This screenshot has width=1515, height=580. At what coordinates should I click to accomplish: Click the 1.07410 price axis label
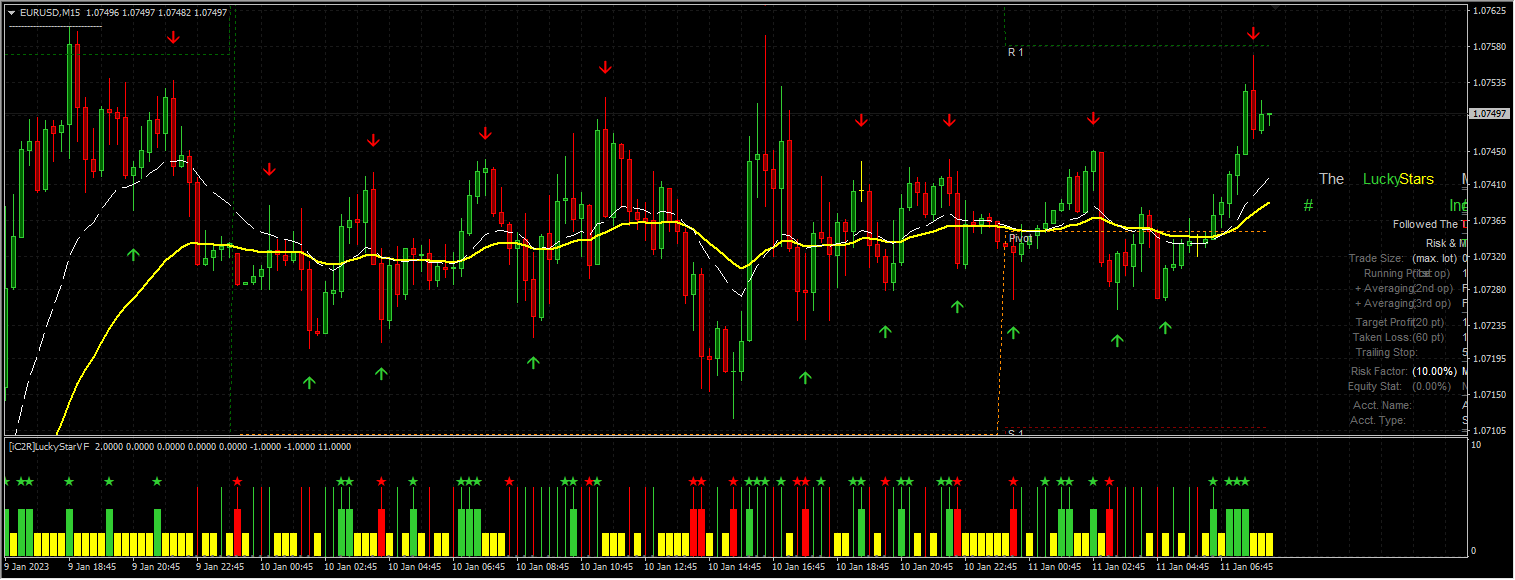click(1489, 185)
